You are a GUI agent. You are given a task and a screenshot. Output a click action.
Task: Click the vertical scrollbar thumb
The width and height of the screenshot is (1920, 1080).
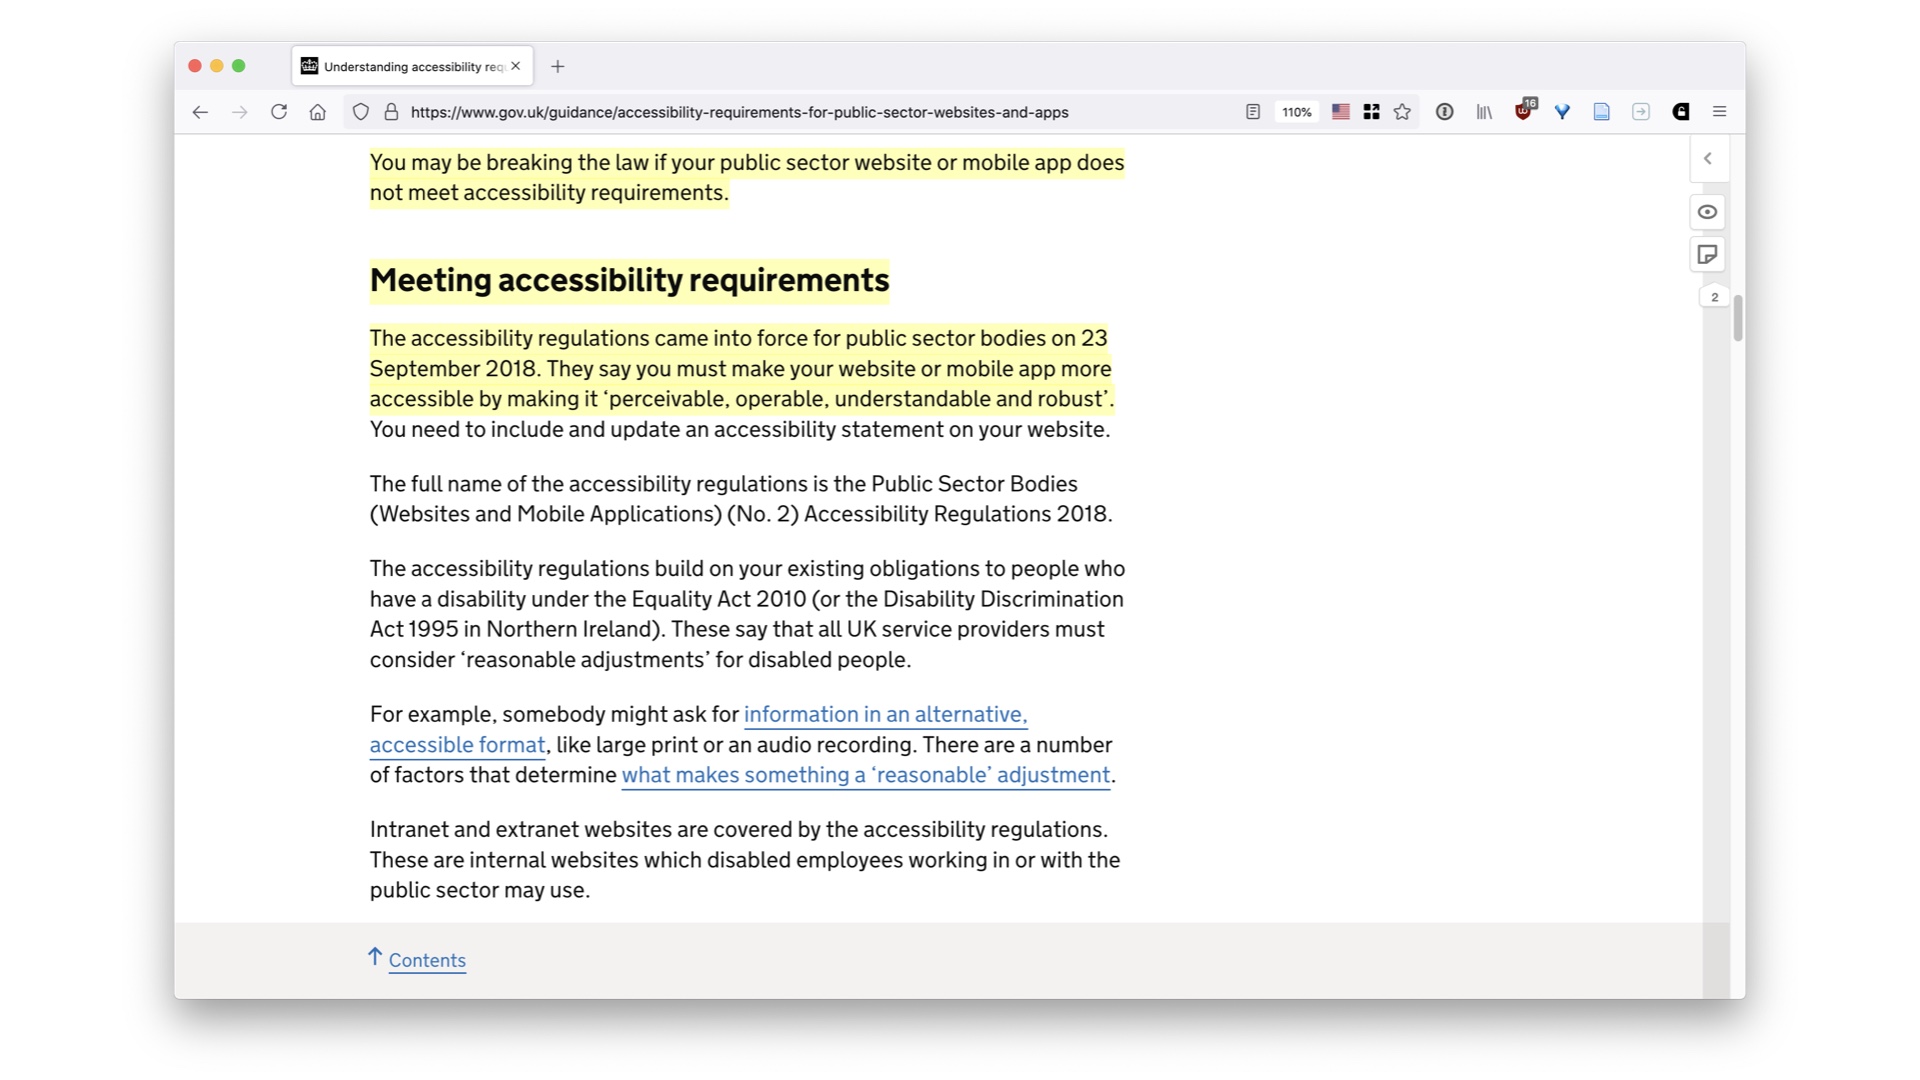(x=1738, y=318)
